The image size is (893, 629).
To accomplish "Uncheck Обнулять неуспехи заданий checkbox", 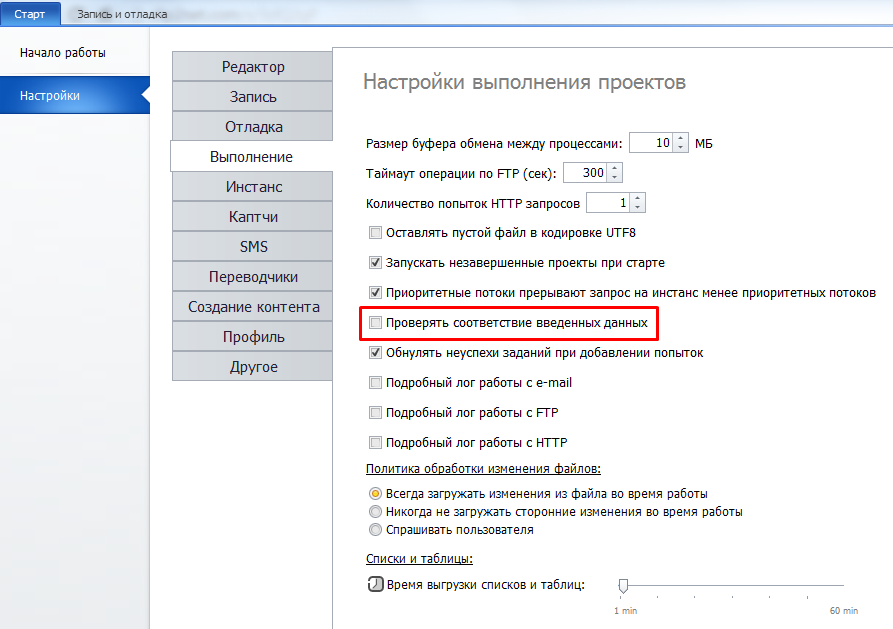I will click(375, 353).
